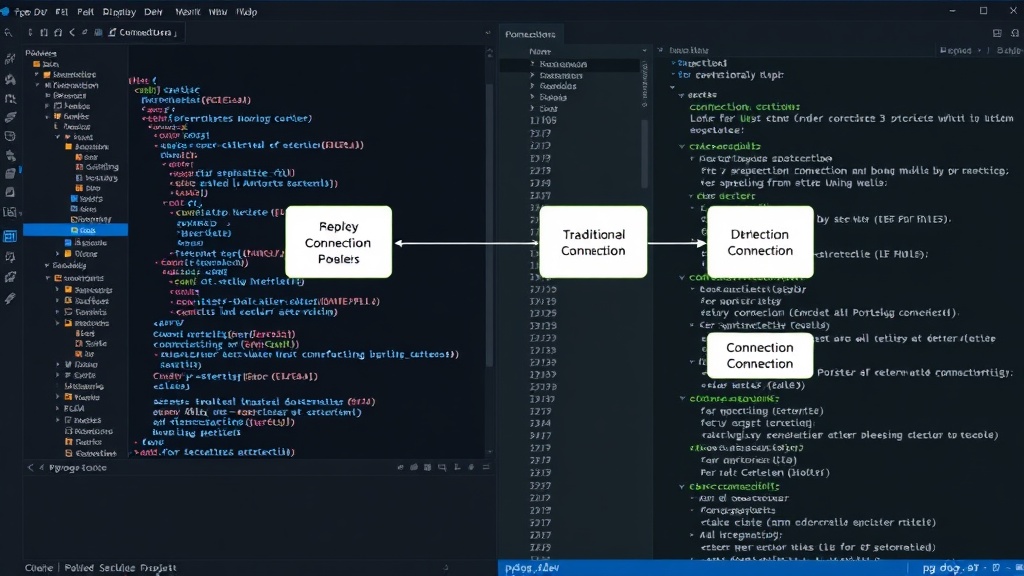This screenshot has height=576, width=1024.
Task: Click the Traditional Connection diagram box
Action: pos(593,242)
